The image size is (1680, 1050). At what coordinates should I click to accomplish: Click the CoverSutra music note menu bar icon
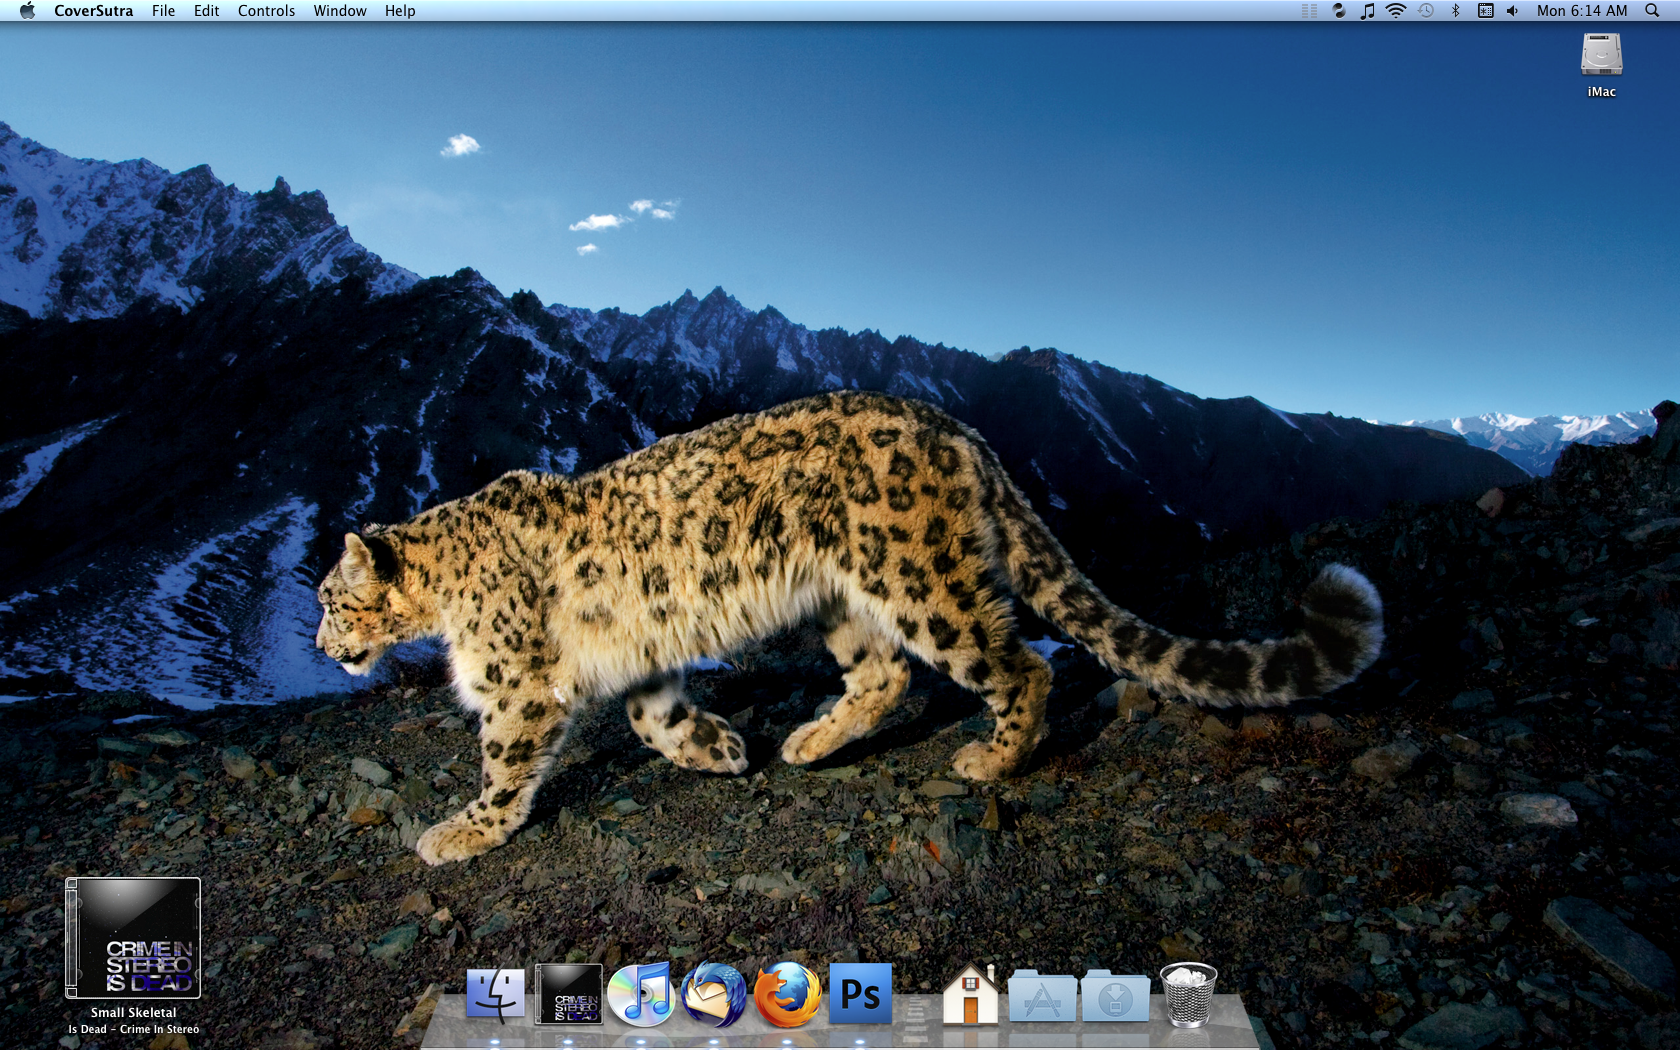1367,11
